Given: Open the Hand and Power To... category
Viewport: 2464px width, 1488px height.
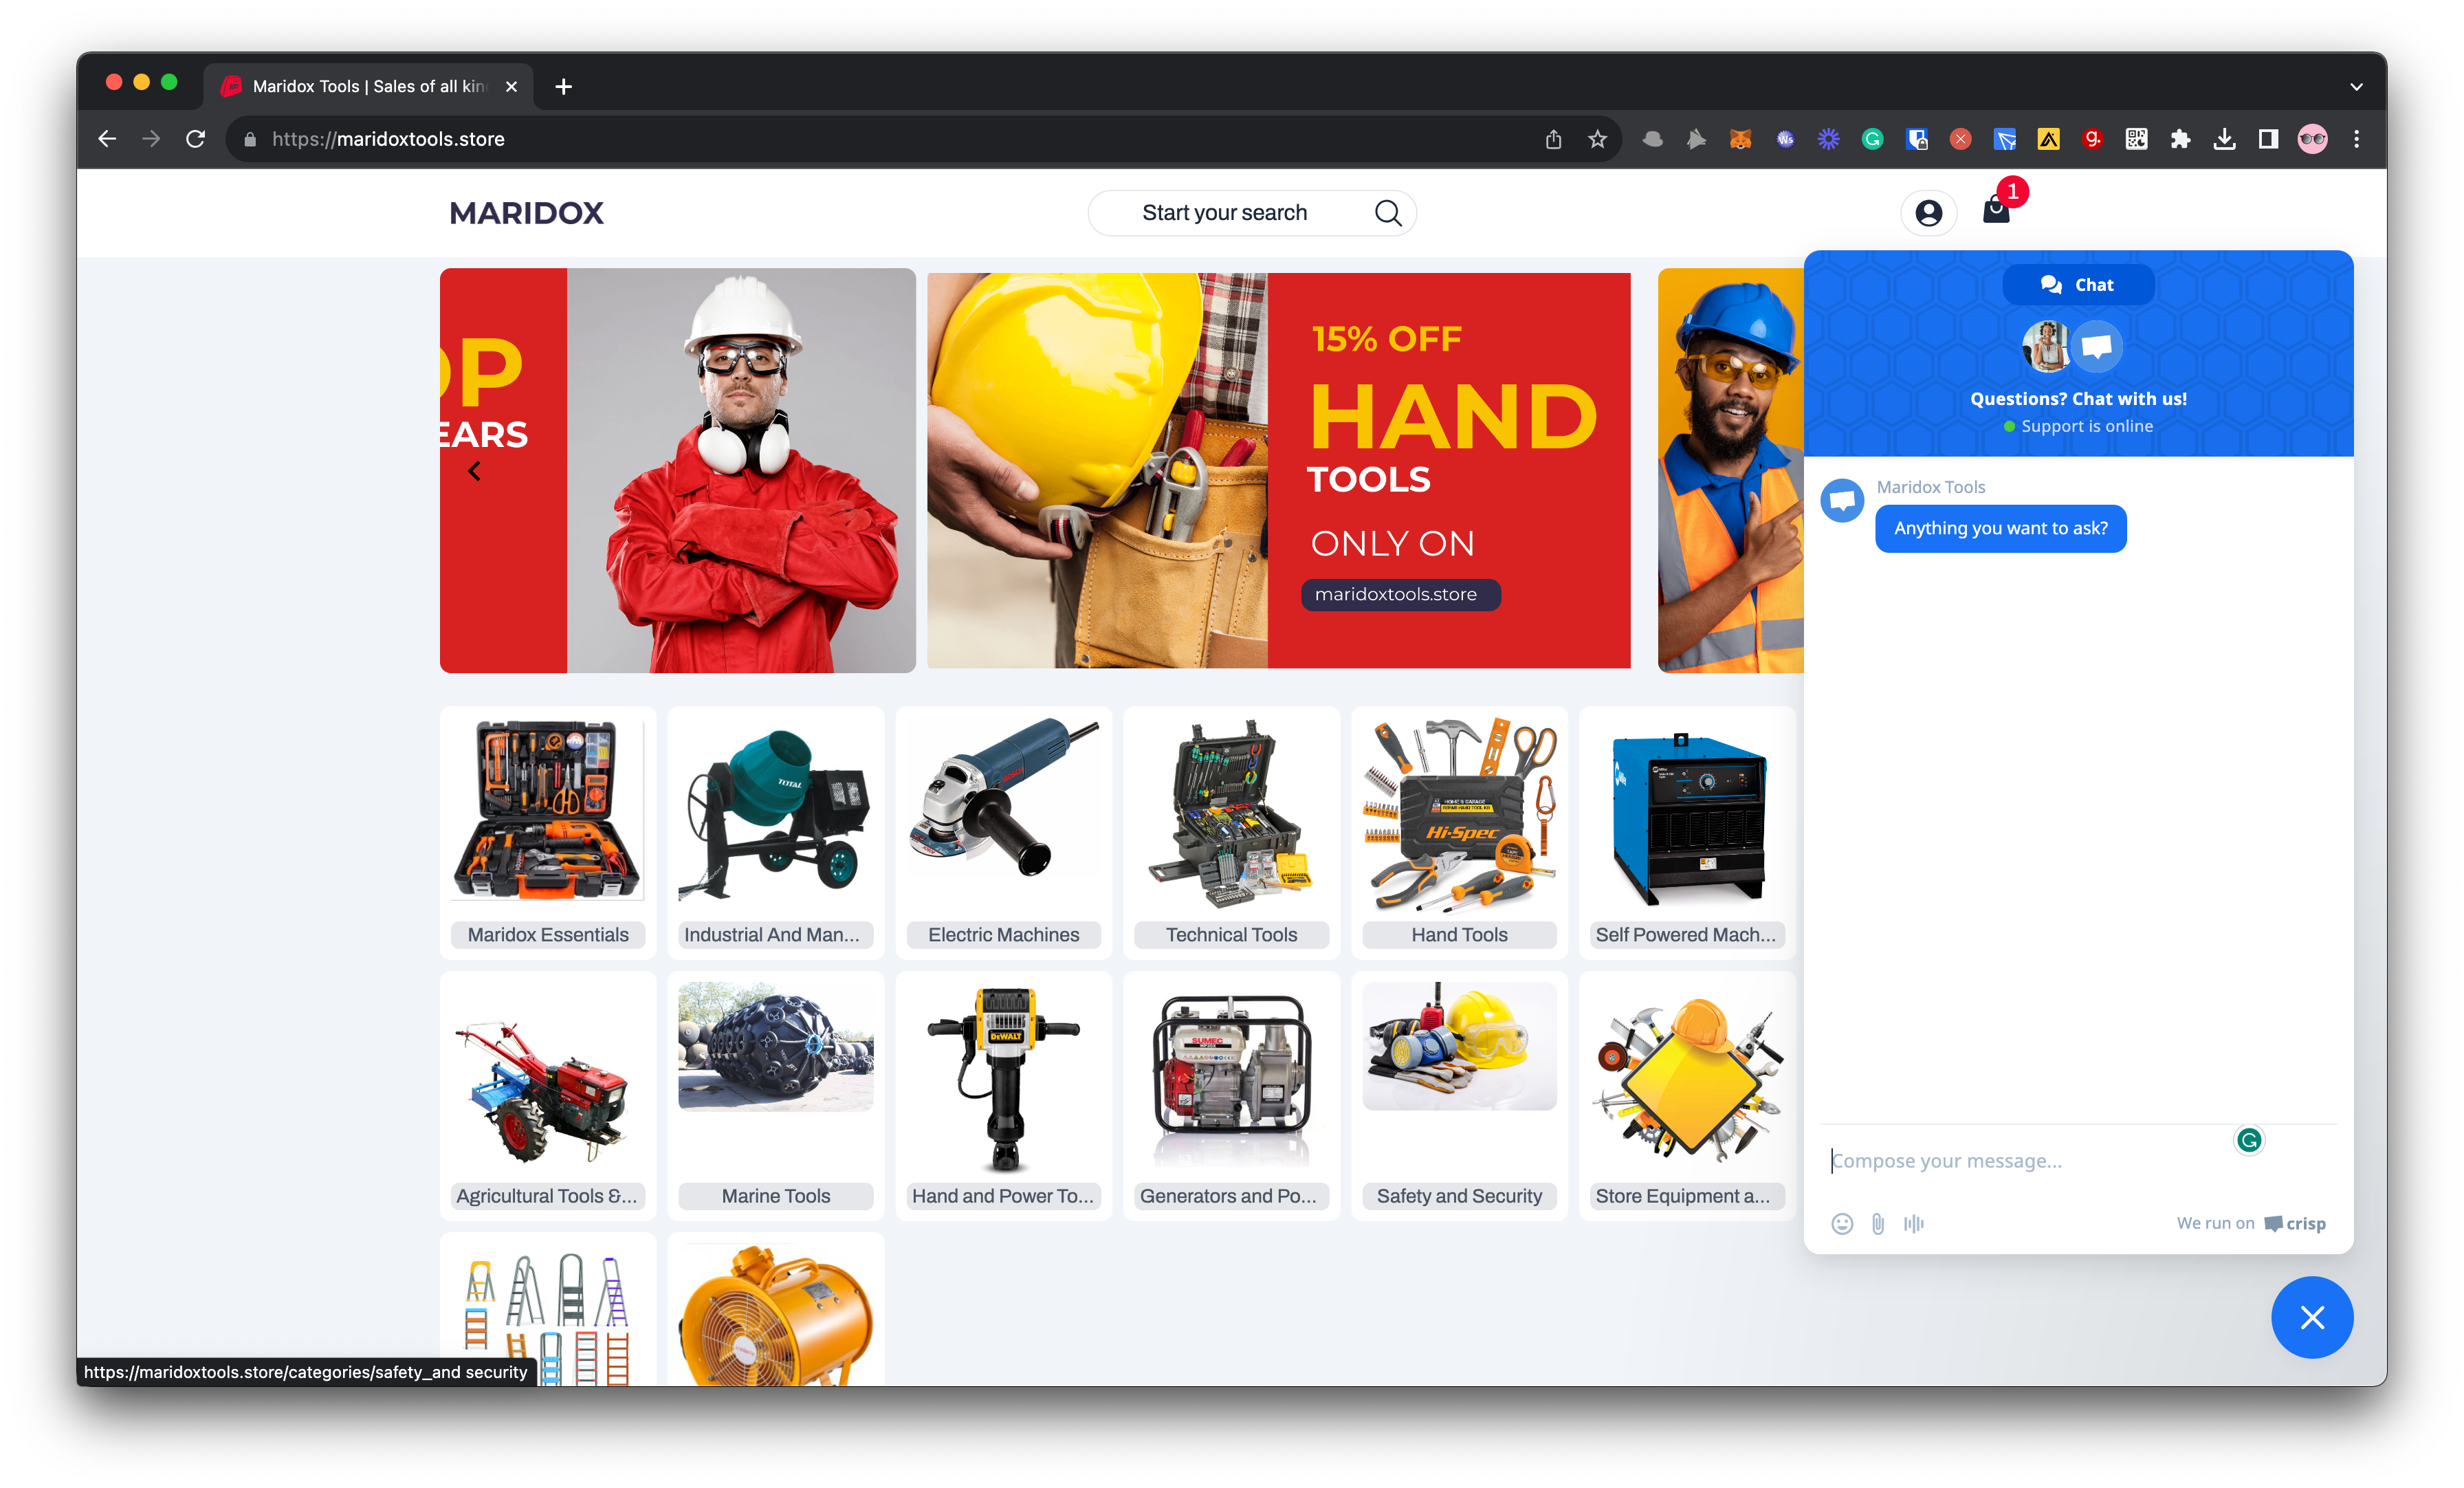Looking at the screenshot, I should (x=1003, y=1095).
